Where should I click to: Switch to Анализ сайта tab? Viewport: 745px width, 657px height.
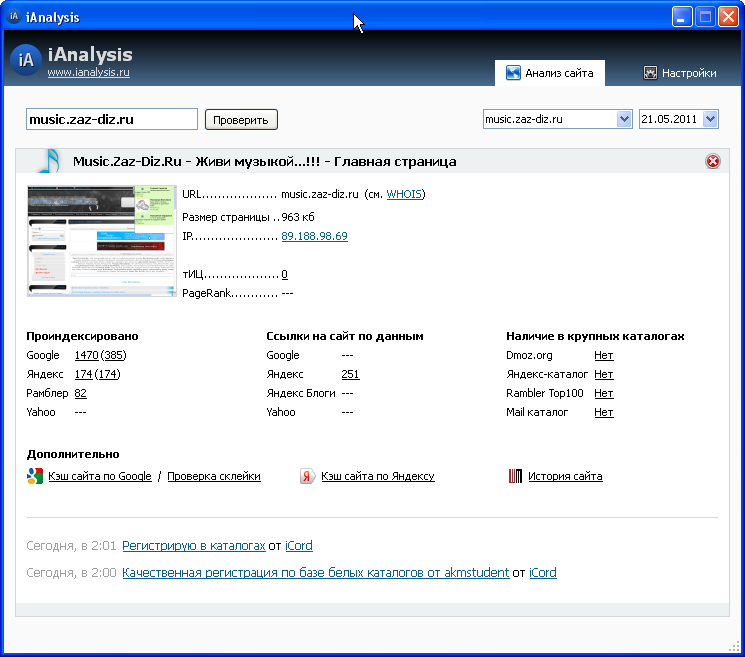(x=550, y=73)
